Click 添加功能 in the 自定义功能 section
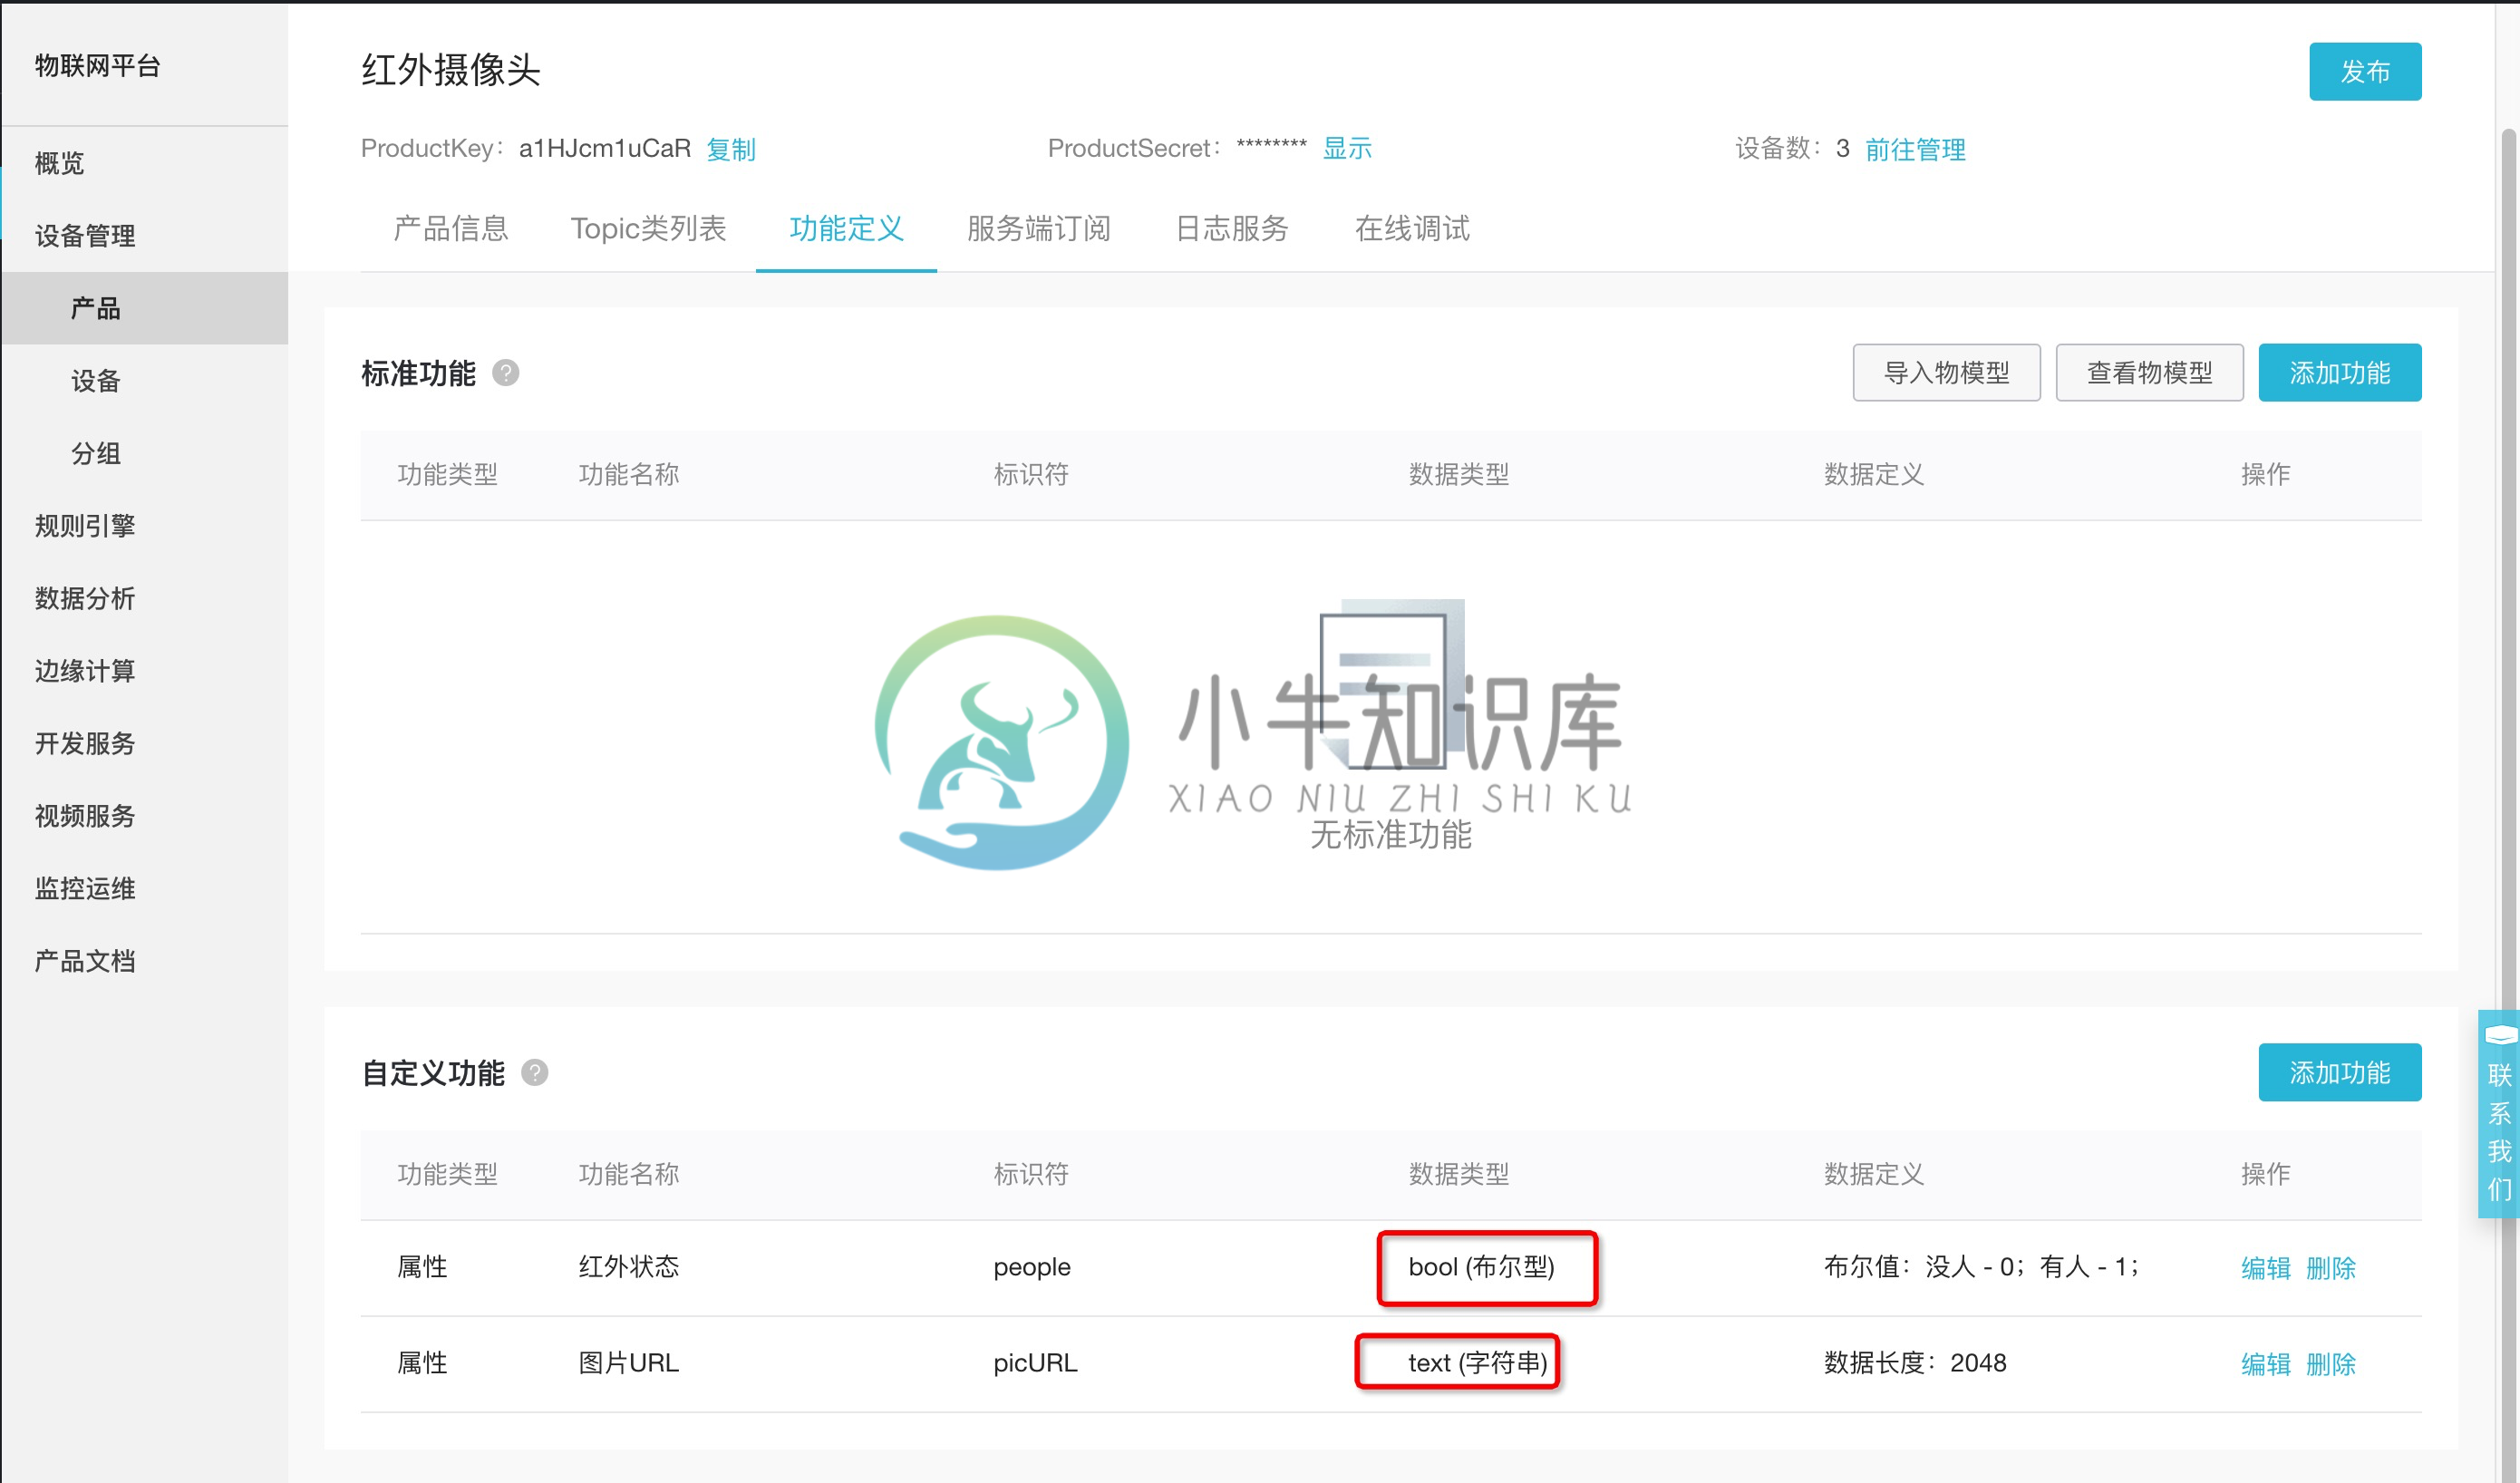Viewport: 2520px width, 1483px height. click(x=2340, y=1073)
